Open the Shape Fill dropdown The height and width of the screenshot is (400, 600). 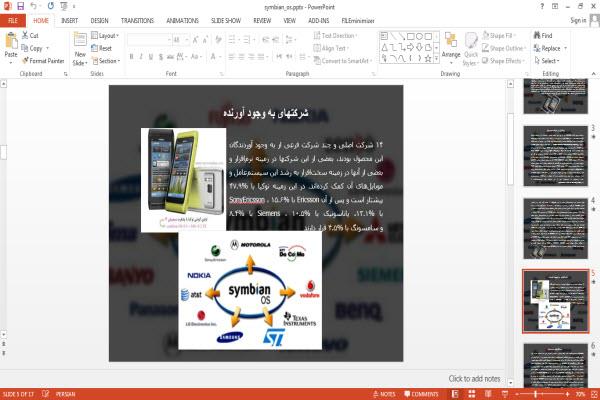coord(499,36)
